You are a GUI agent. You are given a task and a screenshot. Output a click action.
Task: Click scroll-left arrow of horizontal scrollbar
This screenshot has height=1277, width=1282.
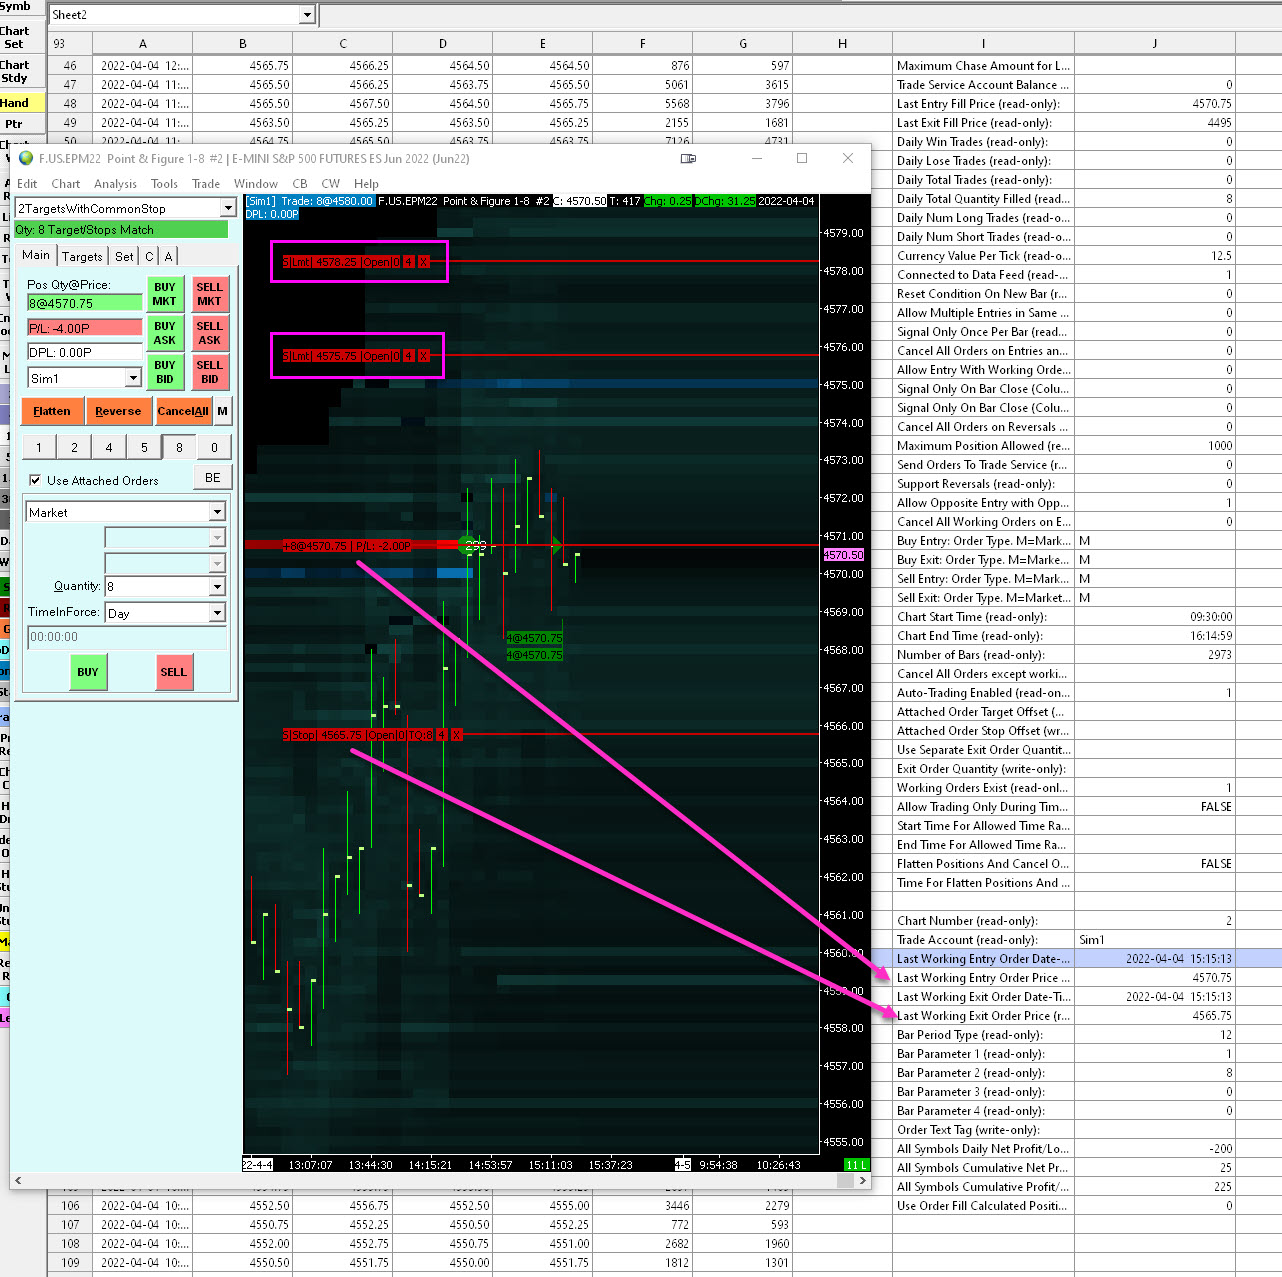17,1181
